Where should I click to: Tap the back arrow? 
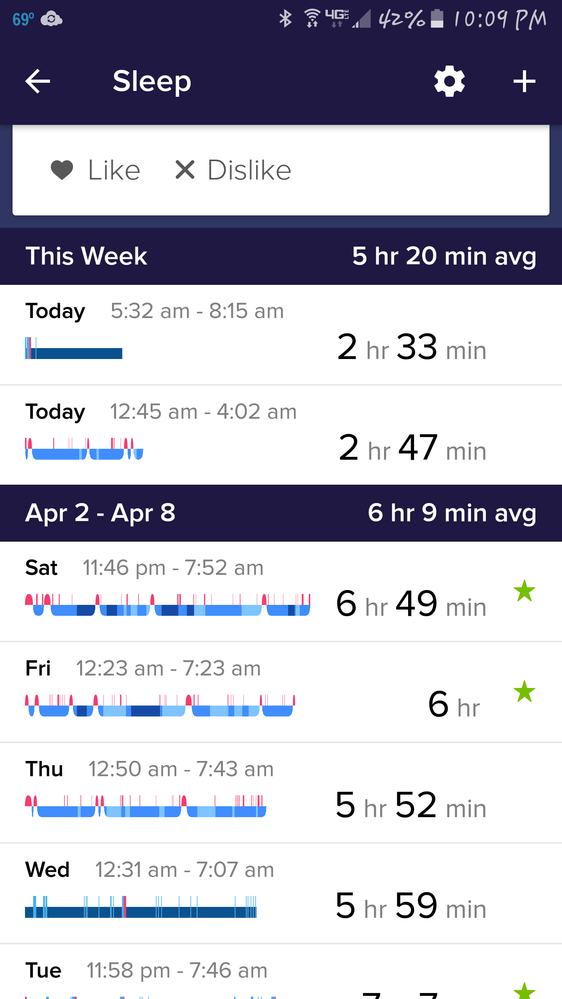tap(38, 82)
